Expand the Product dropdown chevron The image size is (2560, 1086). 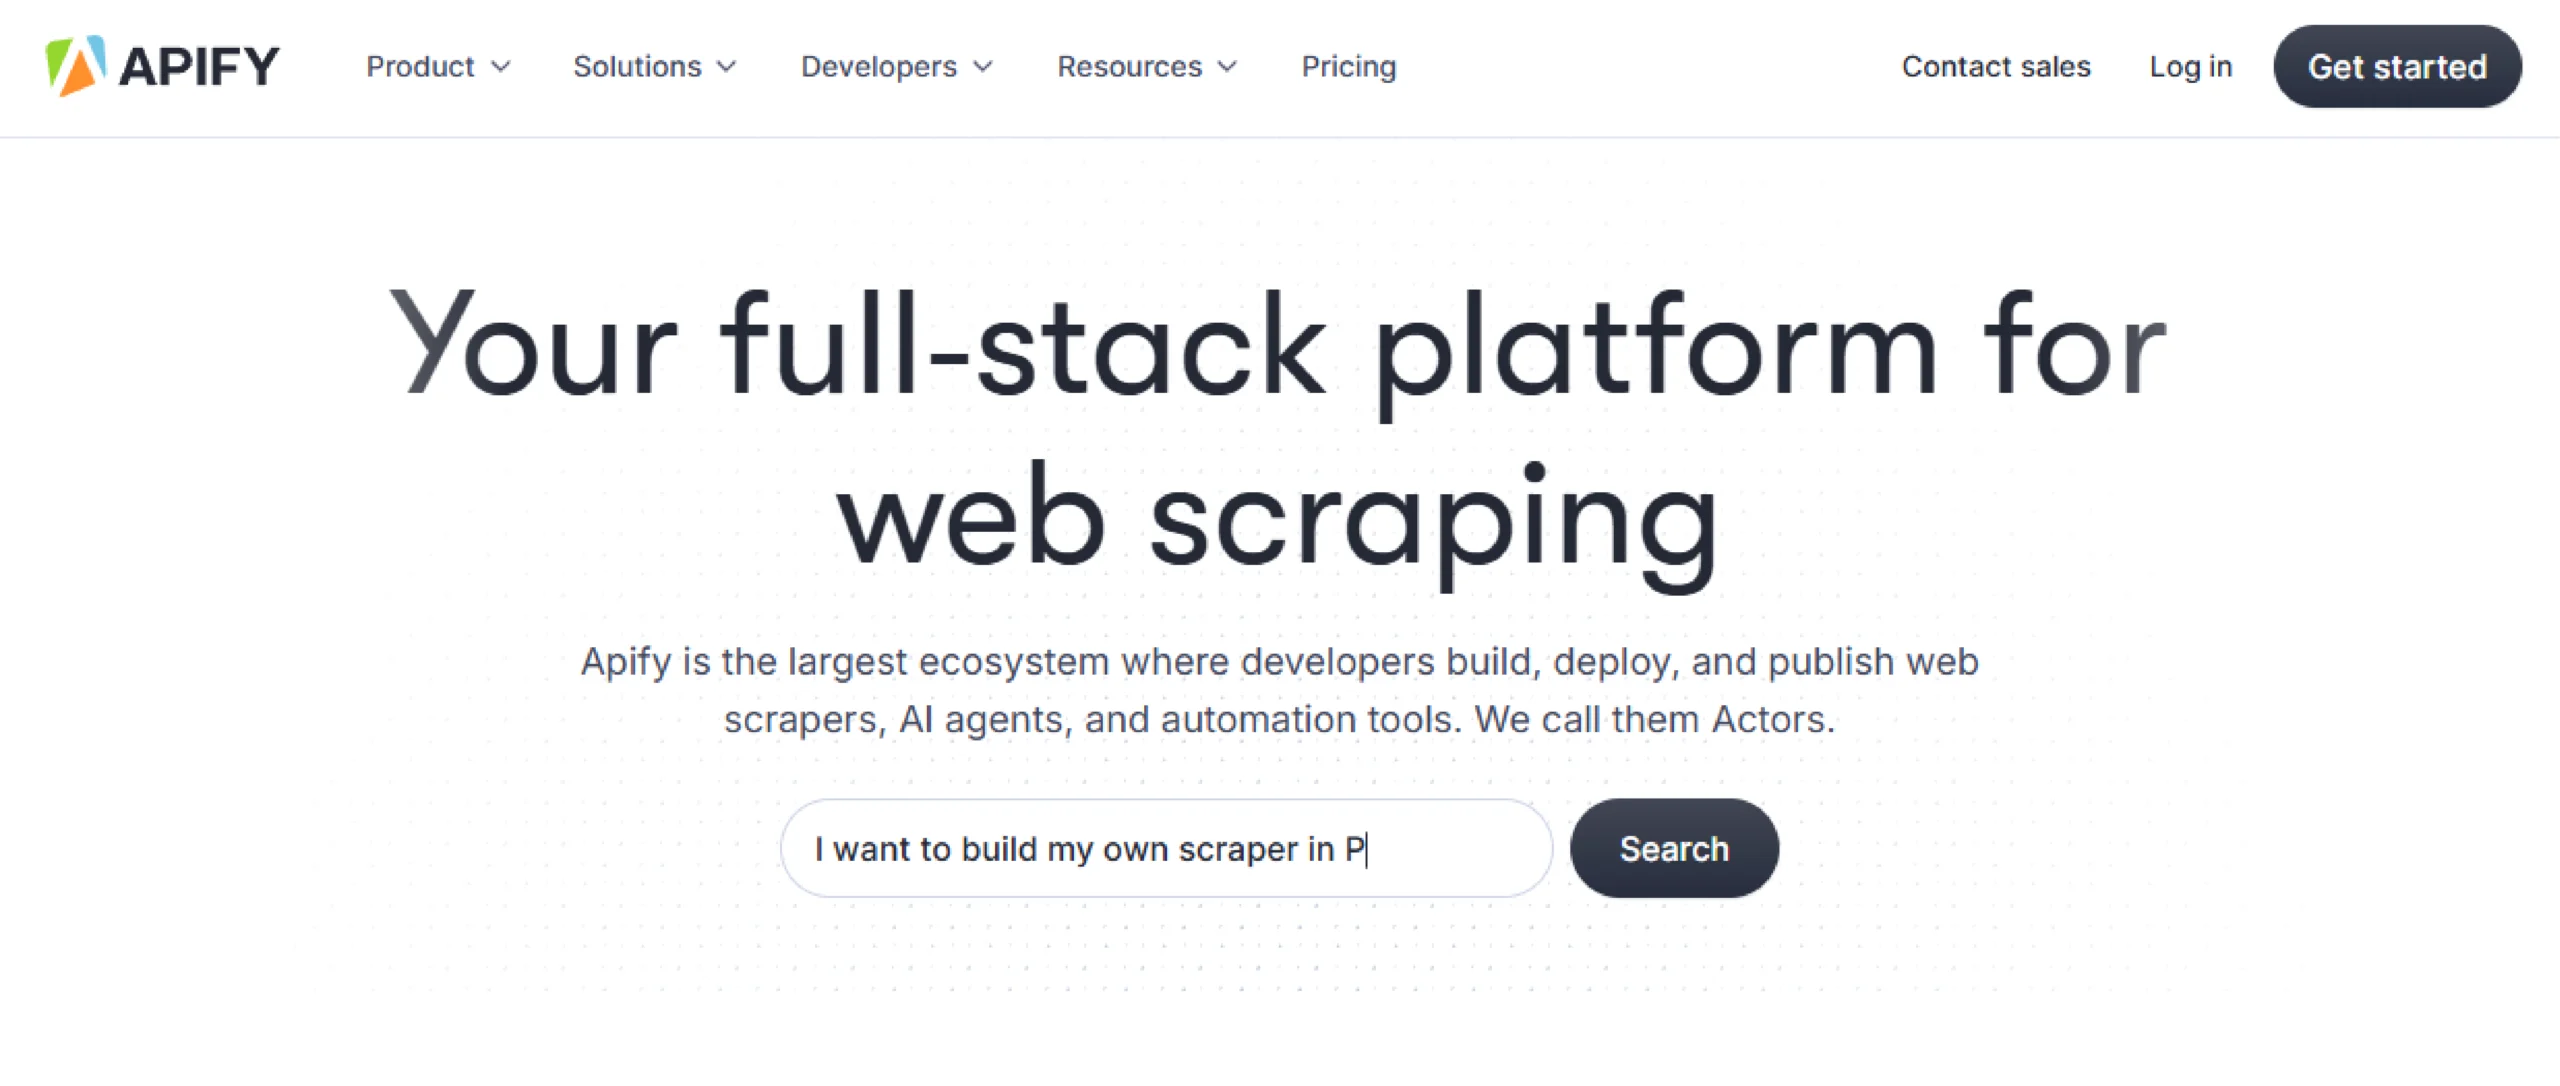501,67
